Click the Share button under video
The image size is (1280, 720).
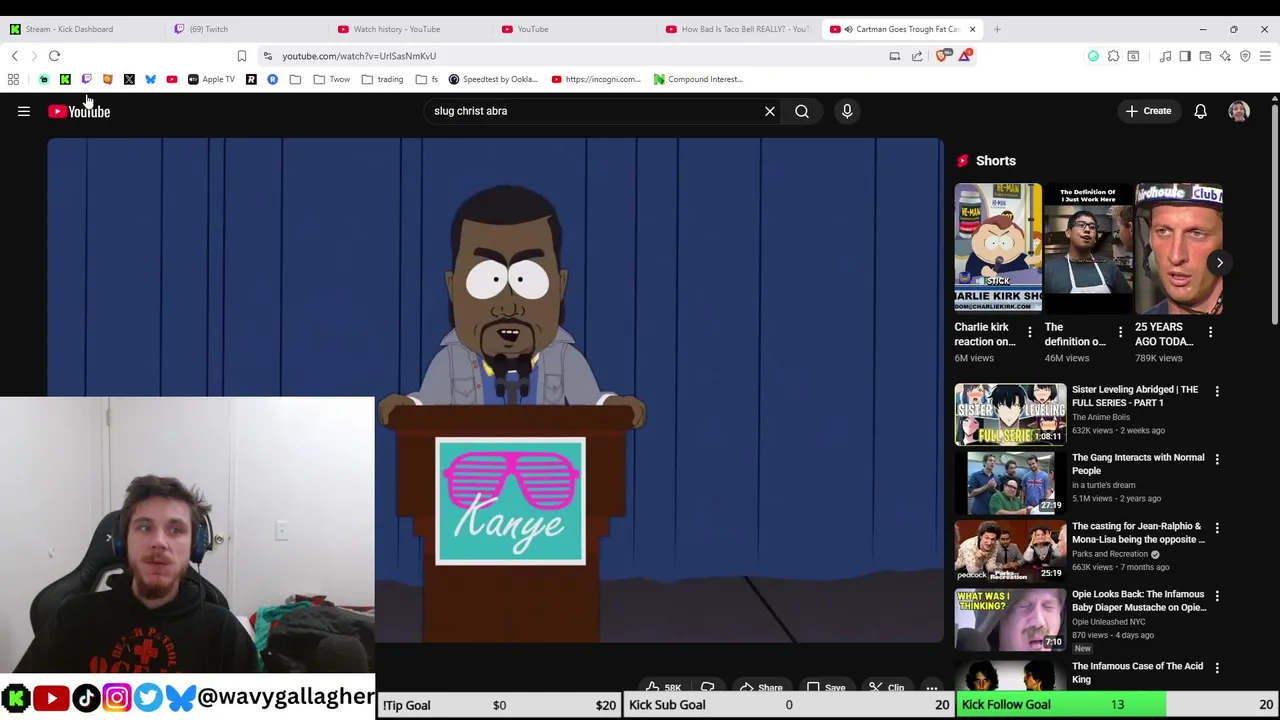(760, 687)
